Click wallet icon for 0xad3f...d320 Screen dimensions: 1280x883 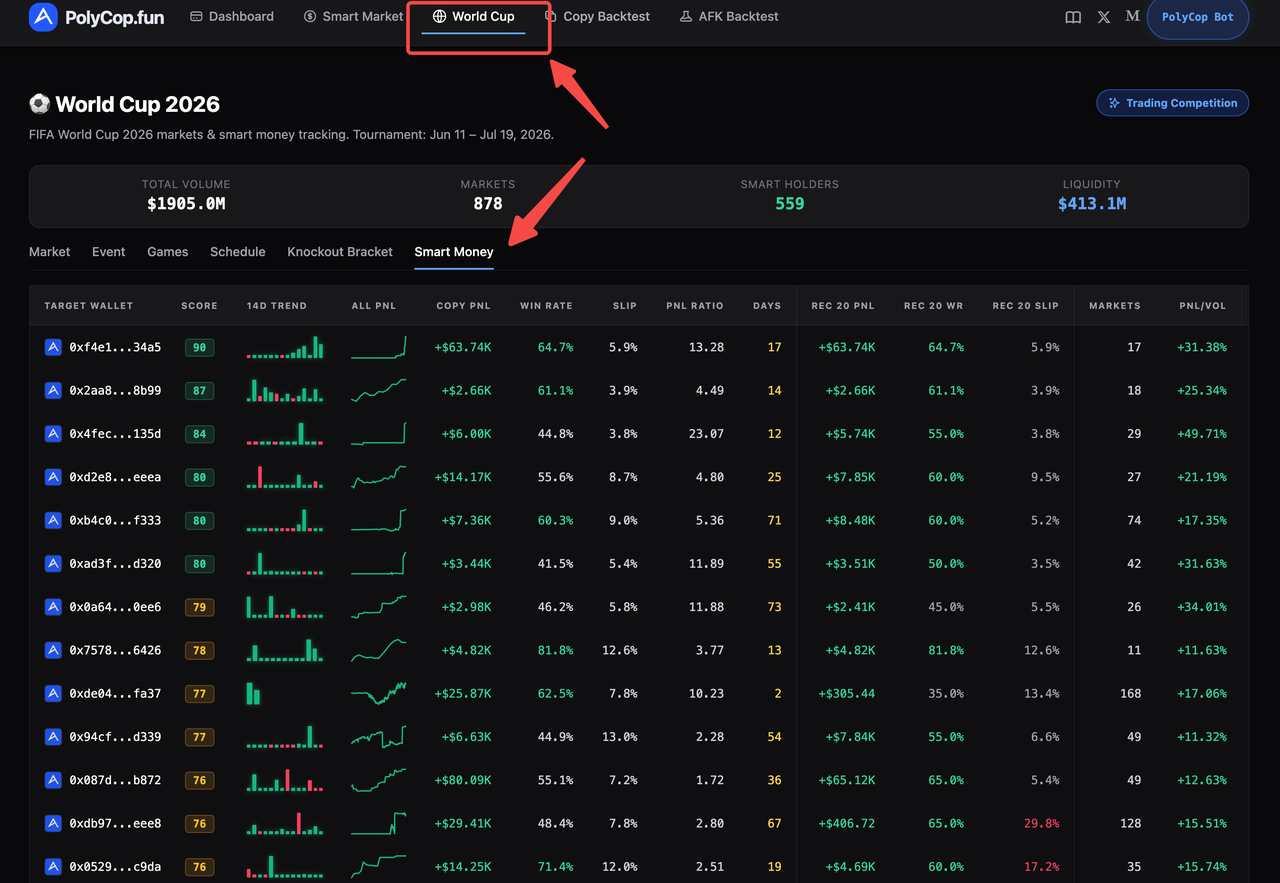click(53, 564)
